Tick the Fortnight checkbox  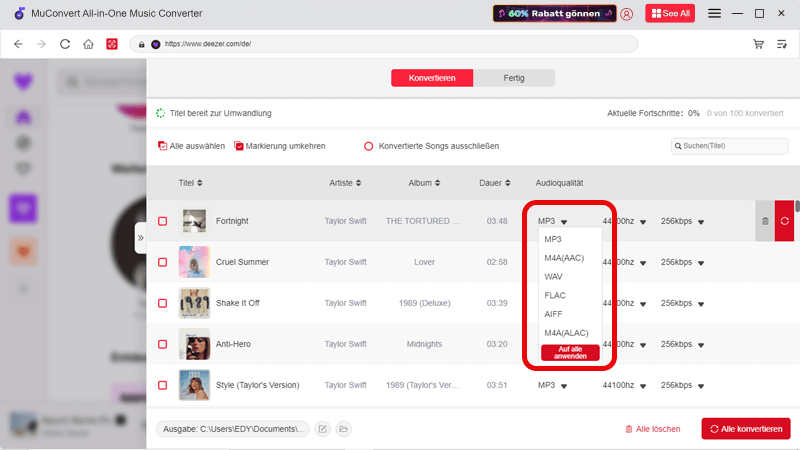(x=162, y=221)
